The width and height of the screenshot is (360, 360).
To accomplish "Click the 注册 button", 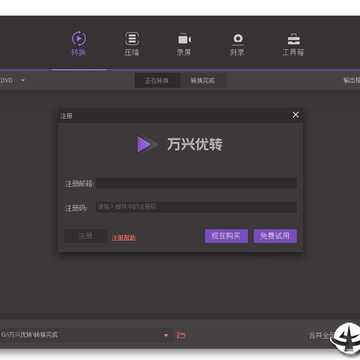I will click(85, 236).
